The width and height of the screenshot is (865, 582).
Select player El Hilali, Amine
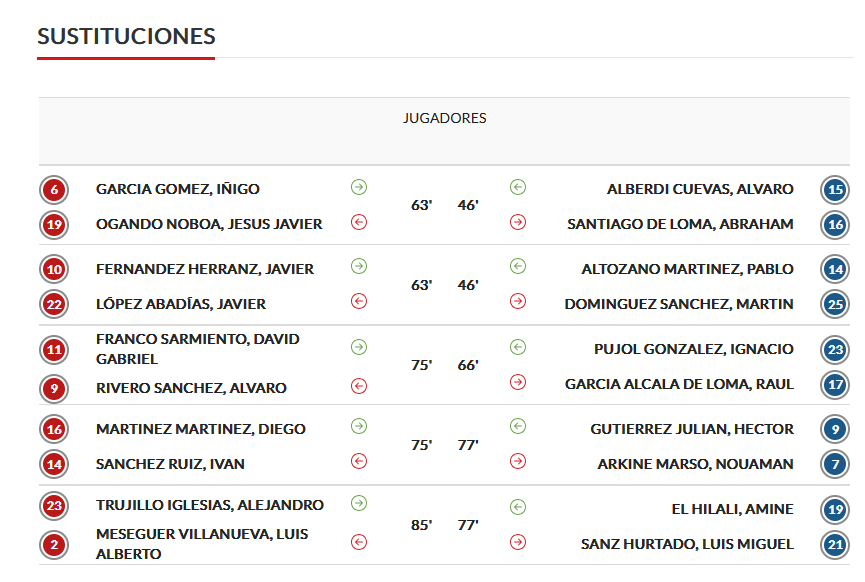click(732, 509)
